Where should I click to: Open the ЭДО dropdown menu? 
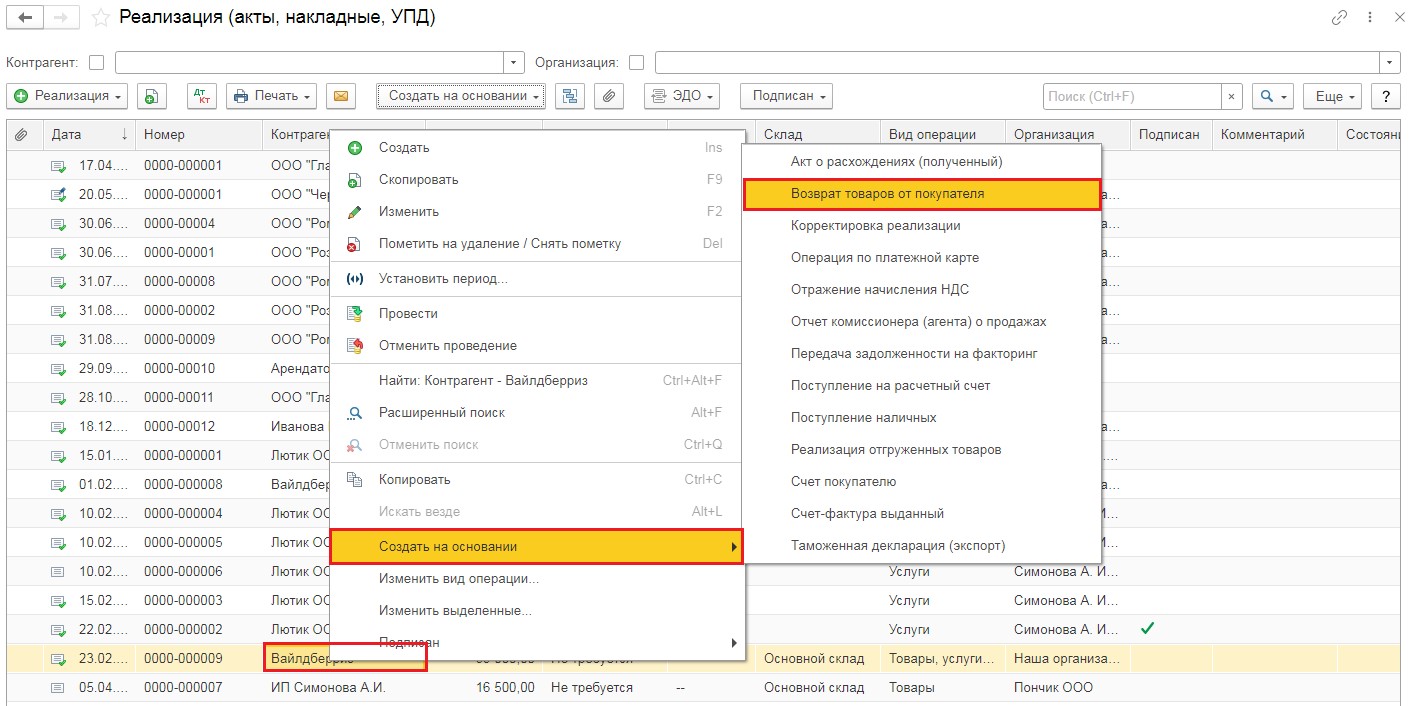coord(682,96)
